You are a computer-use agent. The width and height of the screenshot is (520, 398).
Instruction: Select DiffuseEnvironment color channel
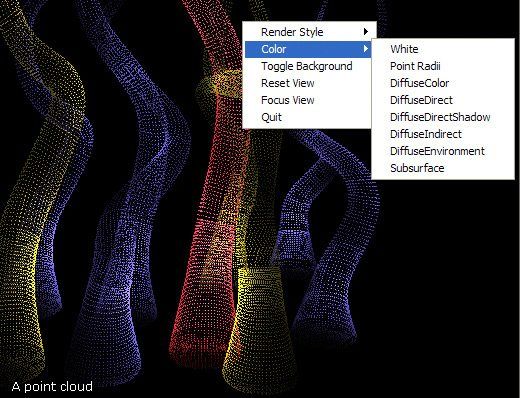[x=443, y=151]
